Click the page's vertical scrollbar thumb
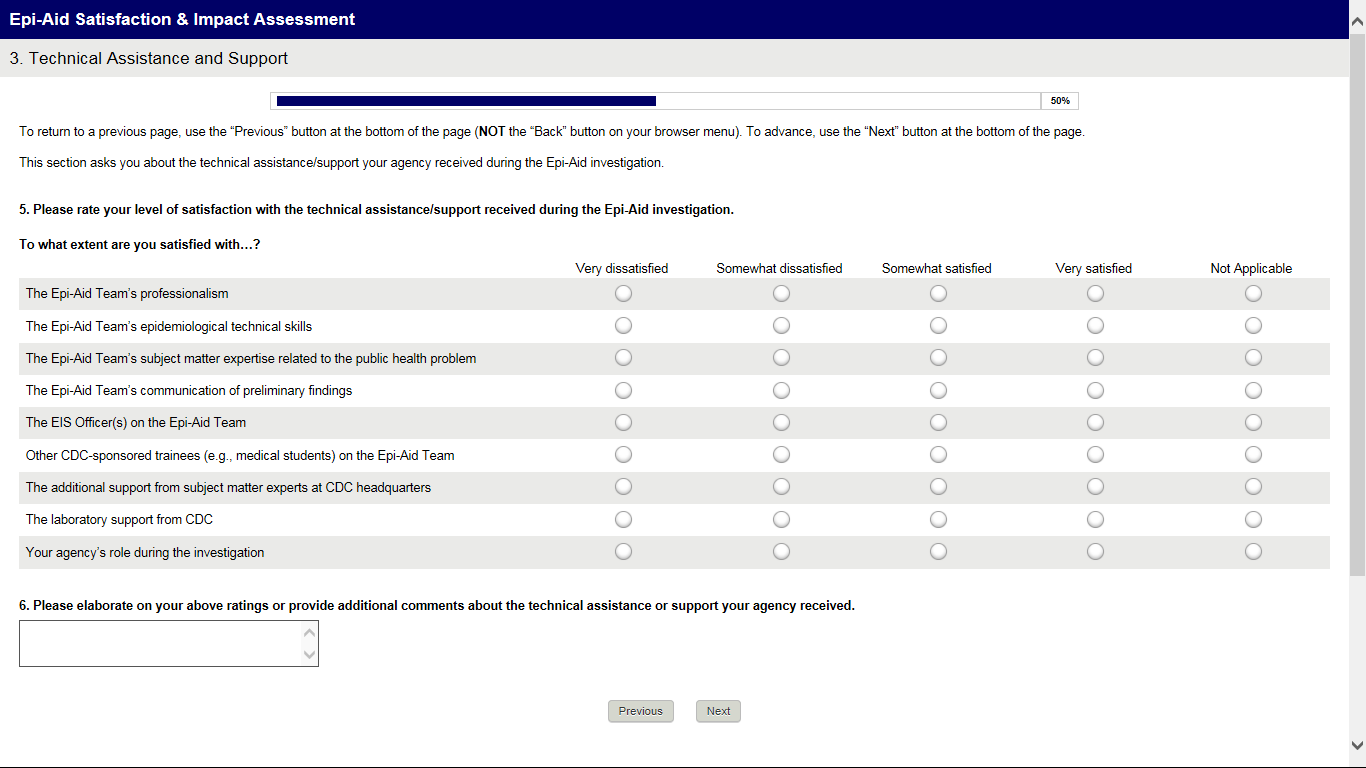Screen dimensions: 1366x768 (1357, 300)
